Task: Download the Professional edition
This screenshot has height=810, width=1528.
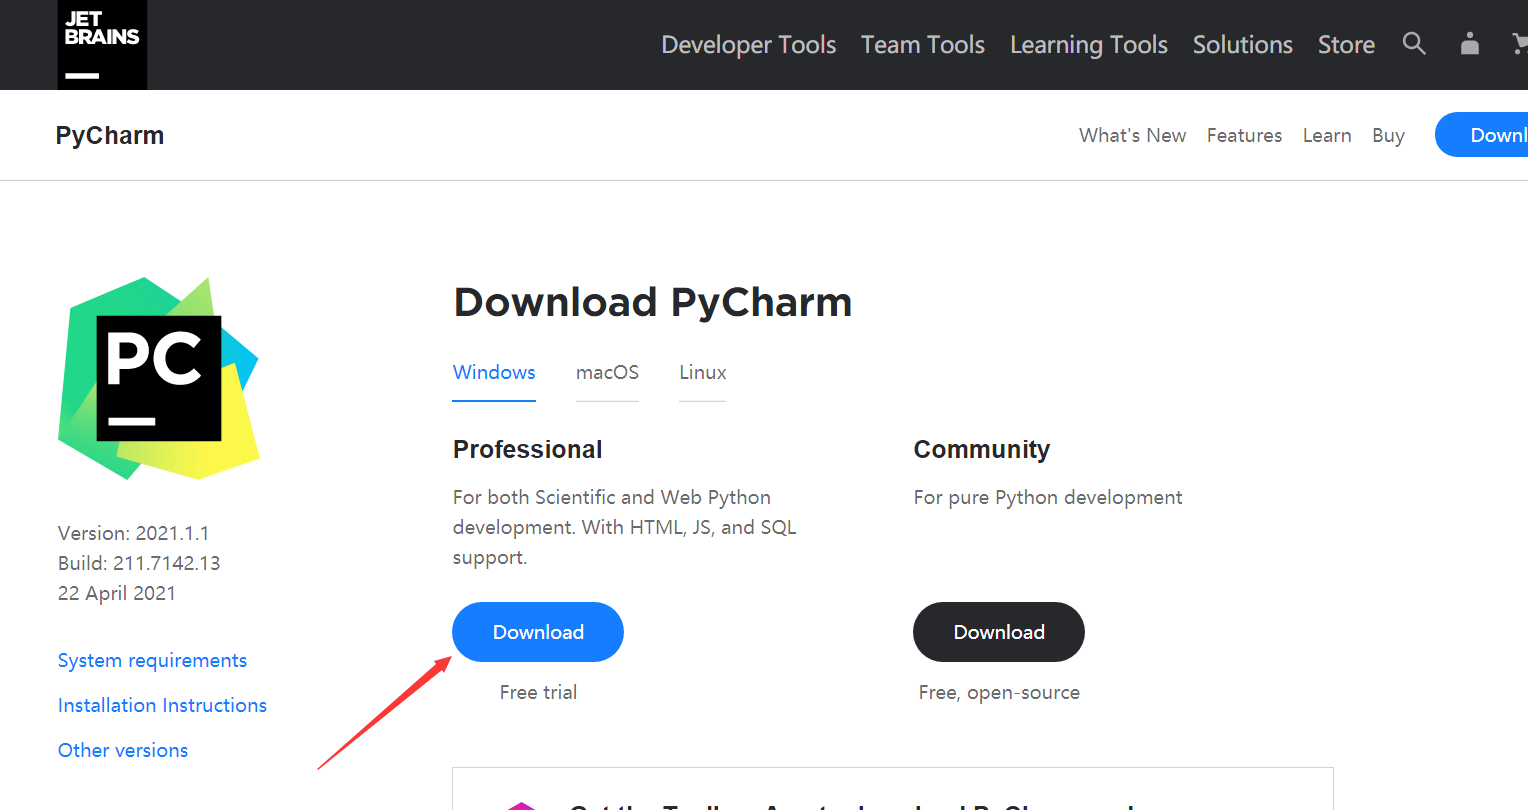Action: click(x=538, y=632)
